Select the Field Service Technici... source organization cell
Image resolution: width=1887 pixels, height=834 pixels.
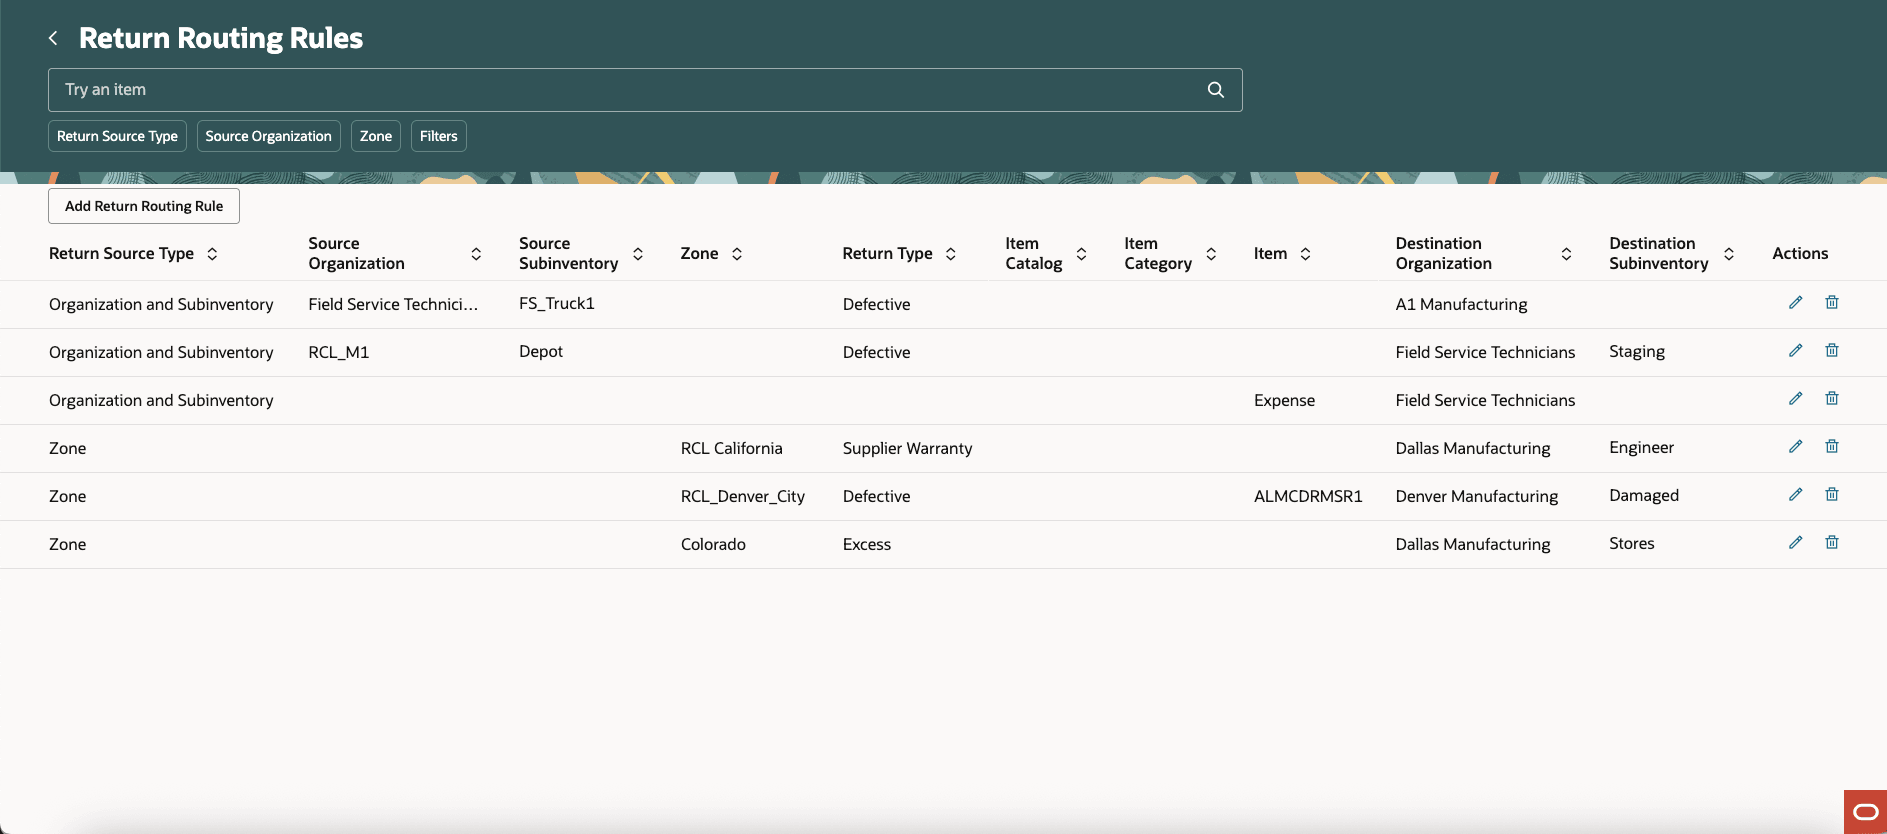tap(393, 304)
